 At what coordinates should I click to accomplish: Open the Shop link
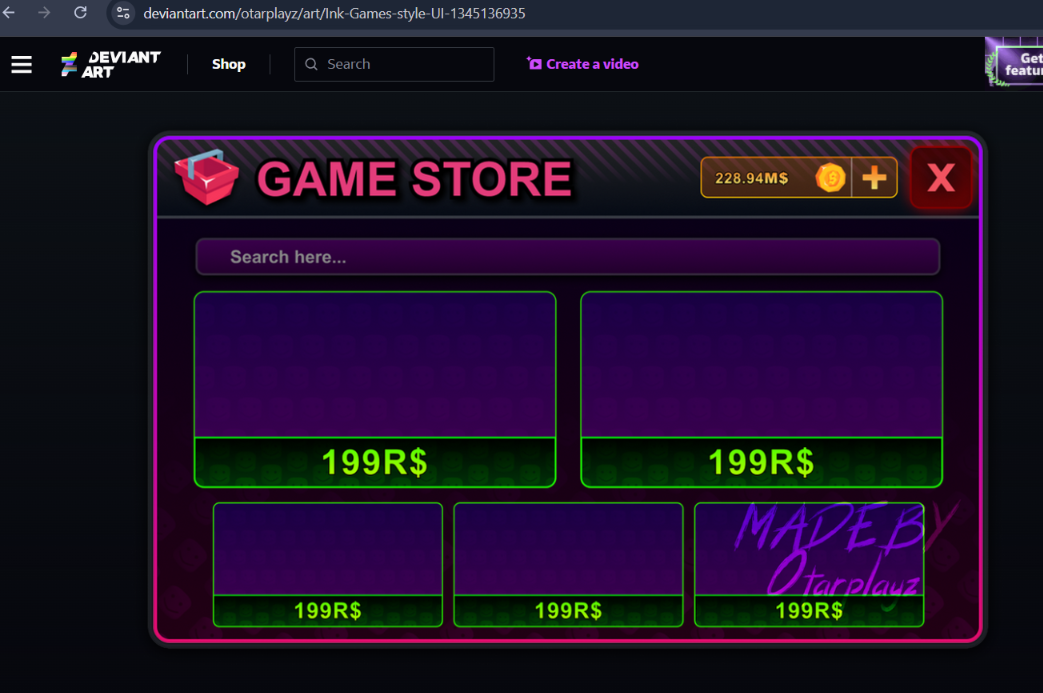(229, 65)
